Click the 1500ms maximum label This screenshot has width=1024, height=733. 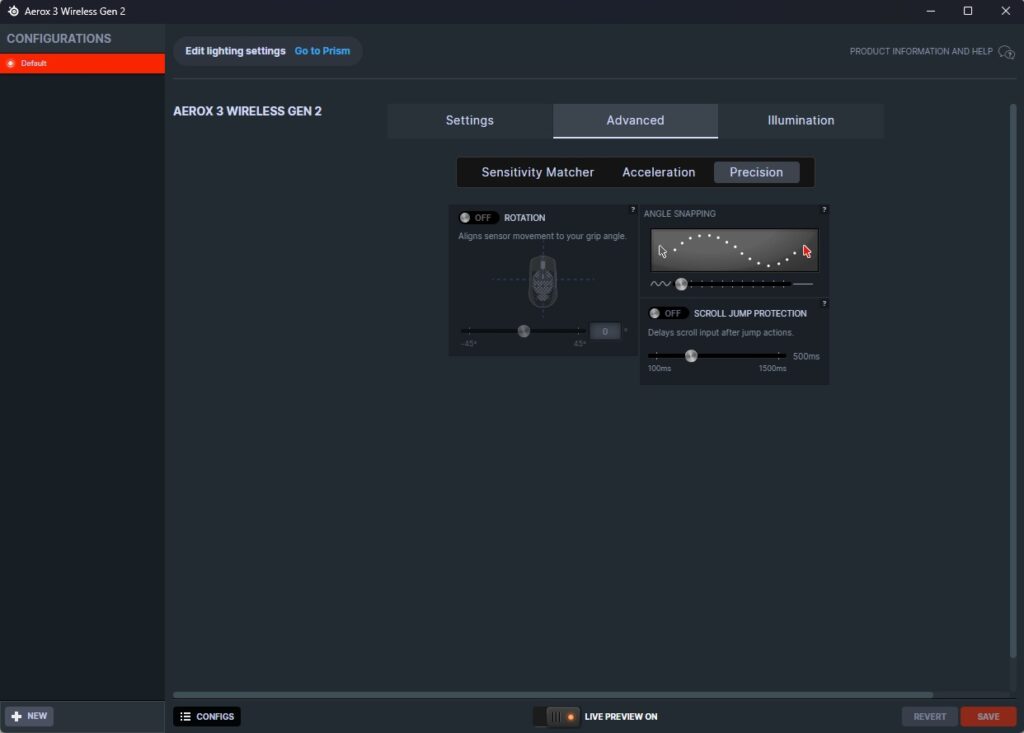pyautogui.click(x=772, y=368)
